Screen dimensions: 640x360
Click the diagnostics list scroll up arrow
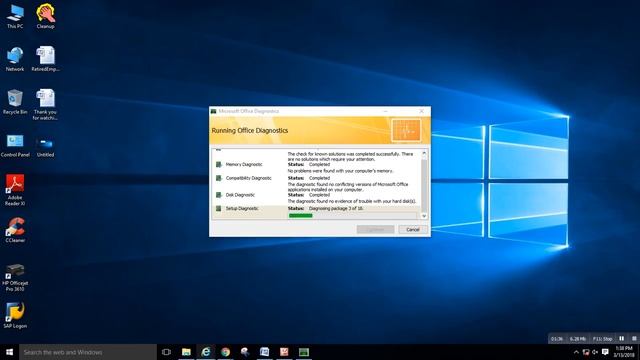pyautogui.click(x=424, y=153)
